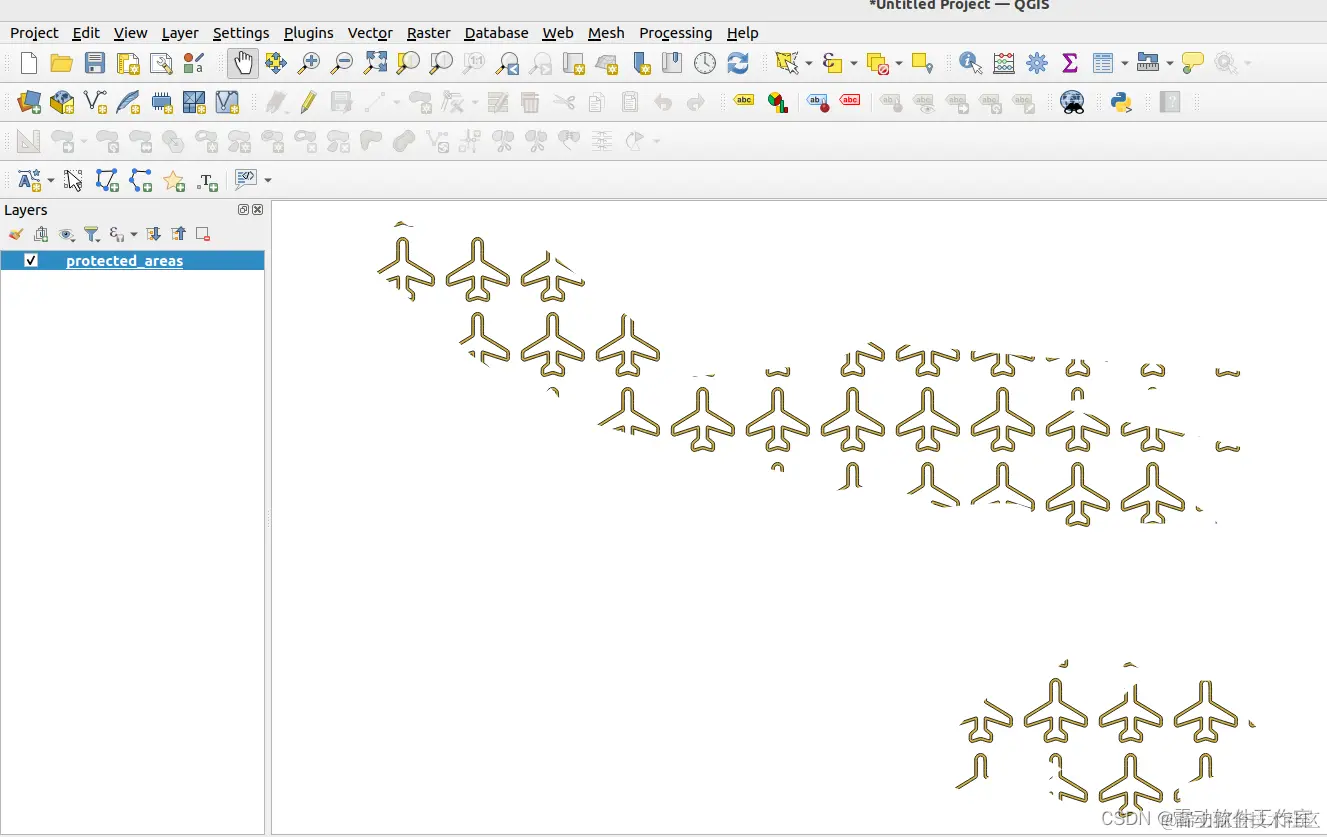Click the Refresh map icon
Screen dimensions: 1327x837
(x=738, y=64)
